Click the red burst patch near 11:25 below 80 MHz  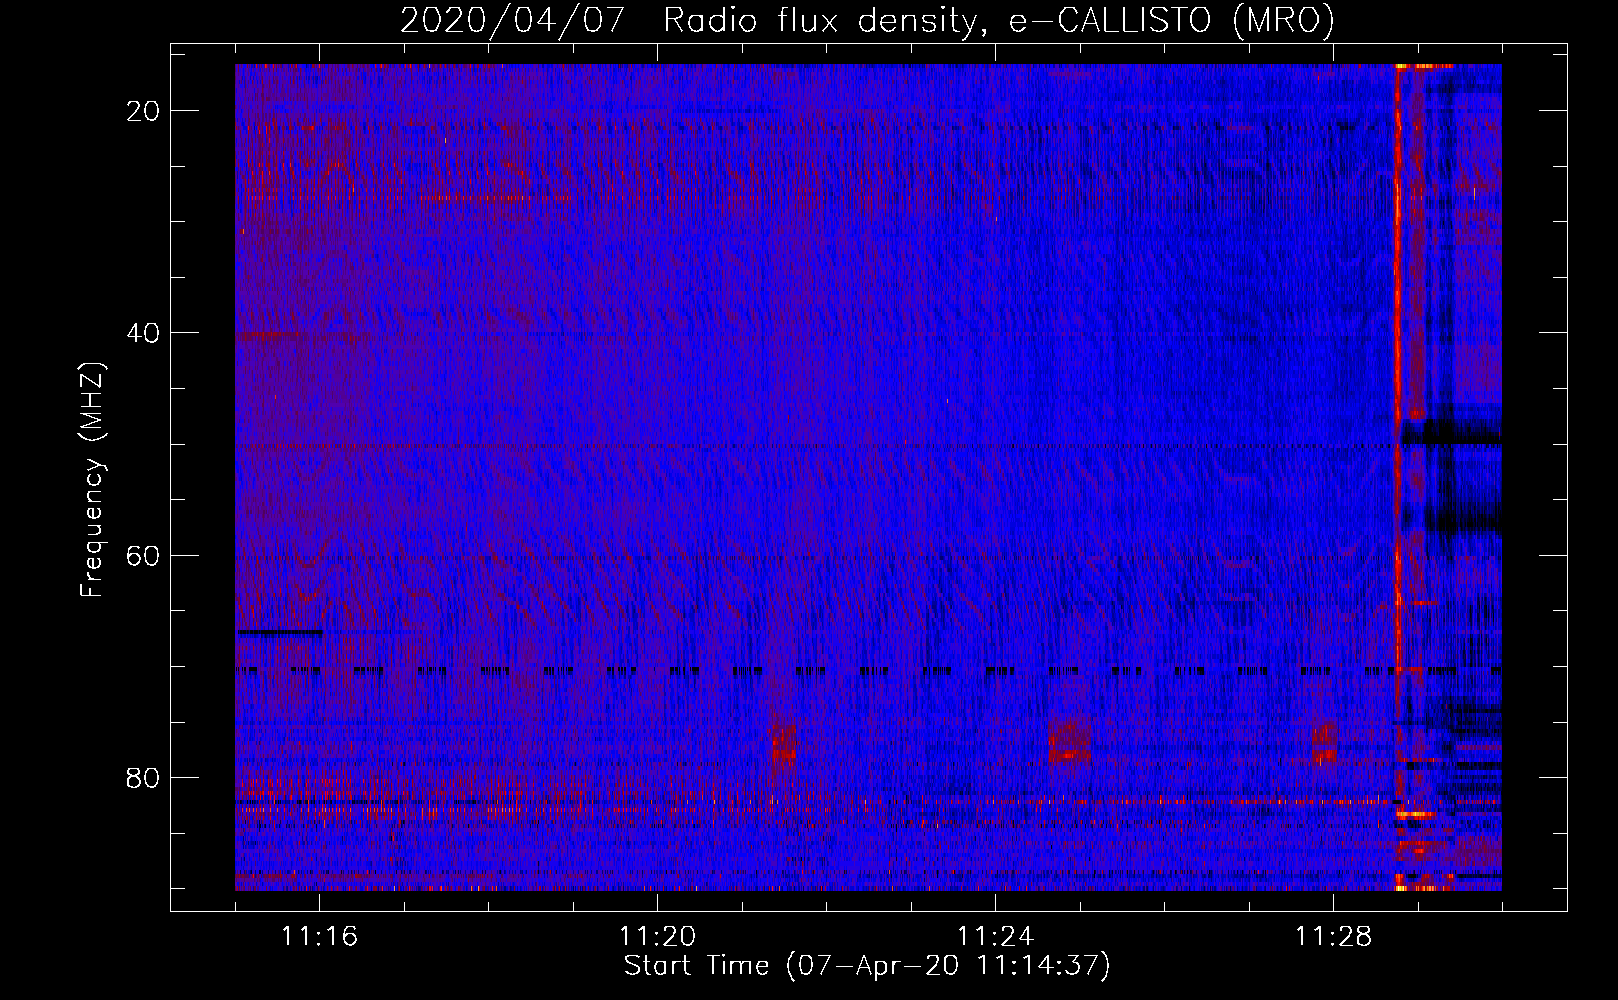click(1069, 740)
